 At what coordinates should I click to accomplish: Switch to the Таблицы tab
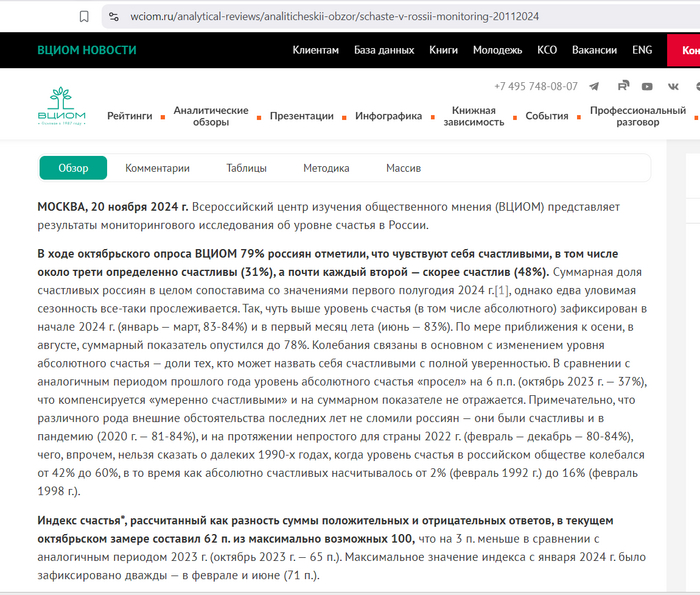[246, 168]
